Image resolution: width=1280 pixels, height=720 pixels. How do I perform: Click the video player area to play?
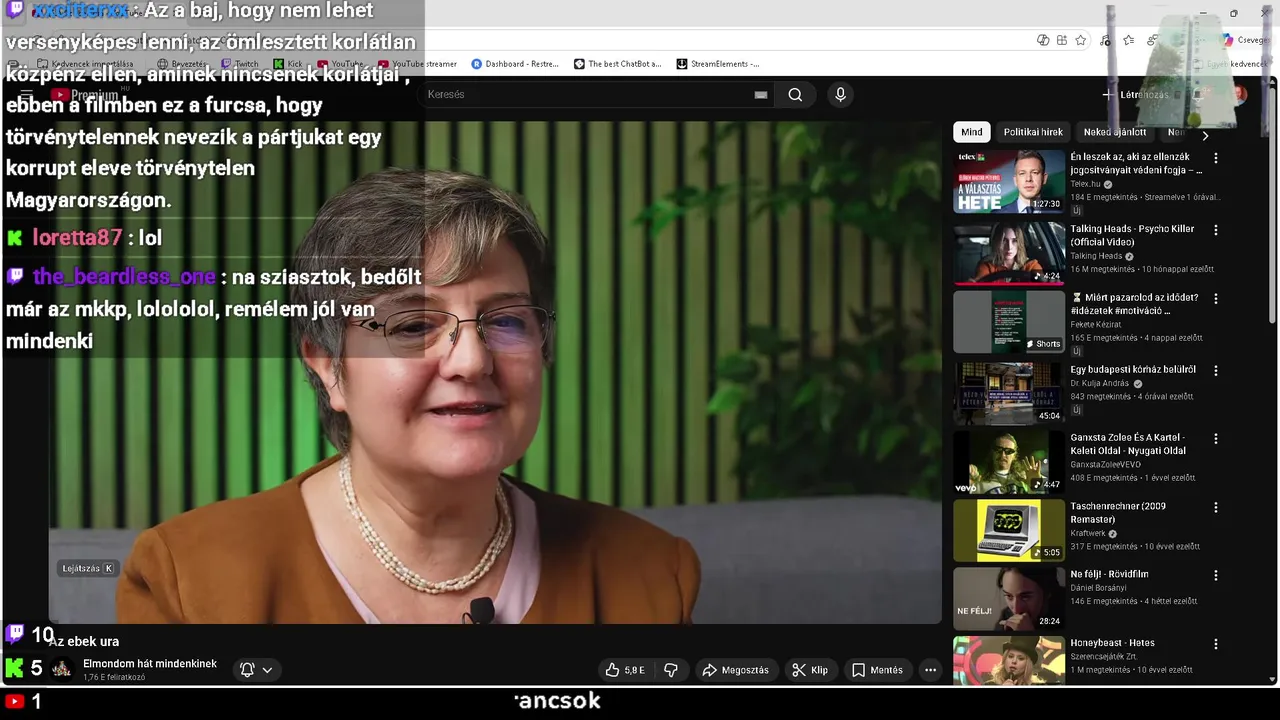495,373
